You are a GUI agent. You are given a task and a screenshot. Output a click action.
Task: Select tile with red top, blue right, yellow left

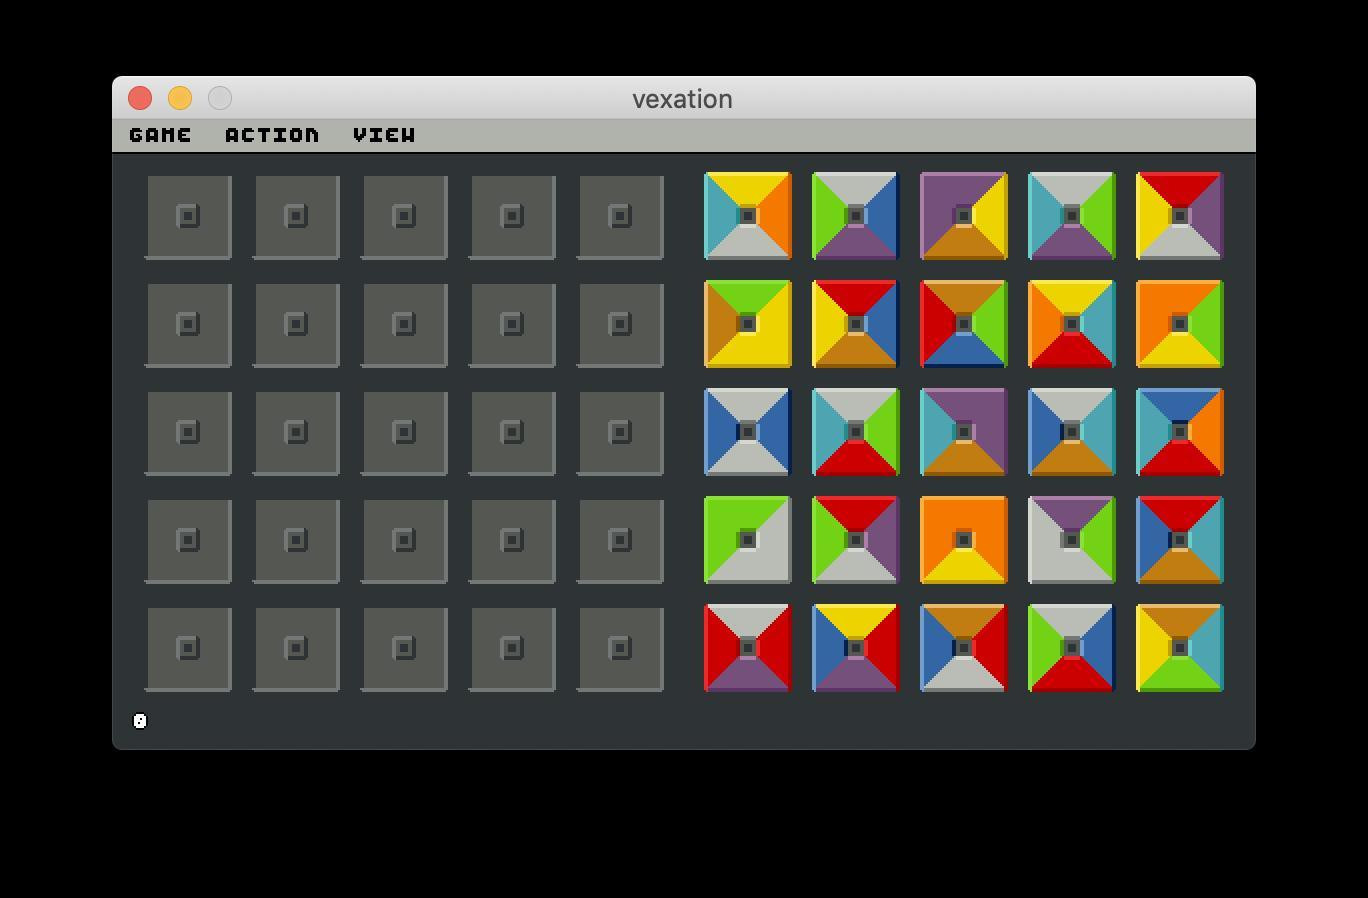click(856, 324)
